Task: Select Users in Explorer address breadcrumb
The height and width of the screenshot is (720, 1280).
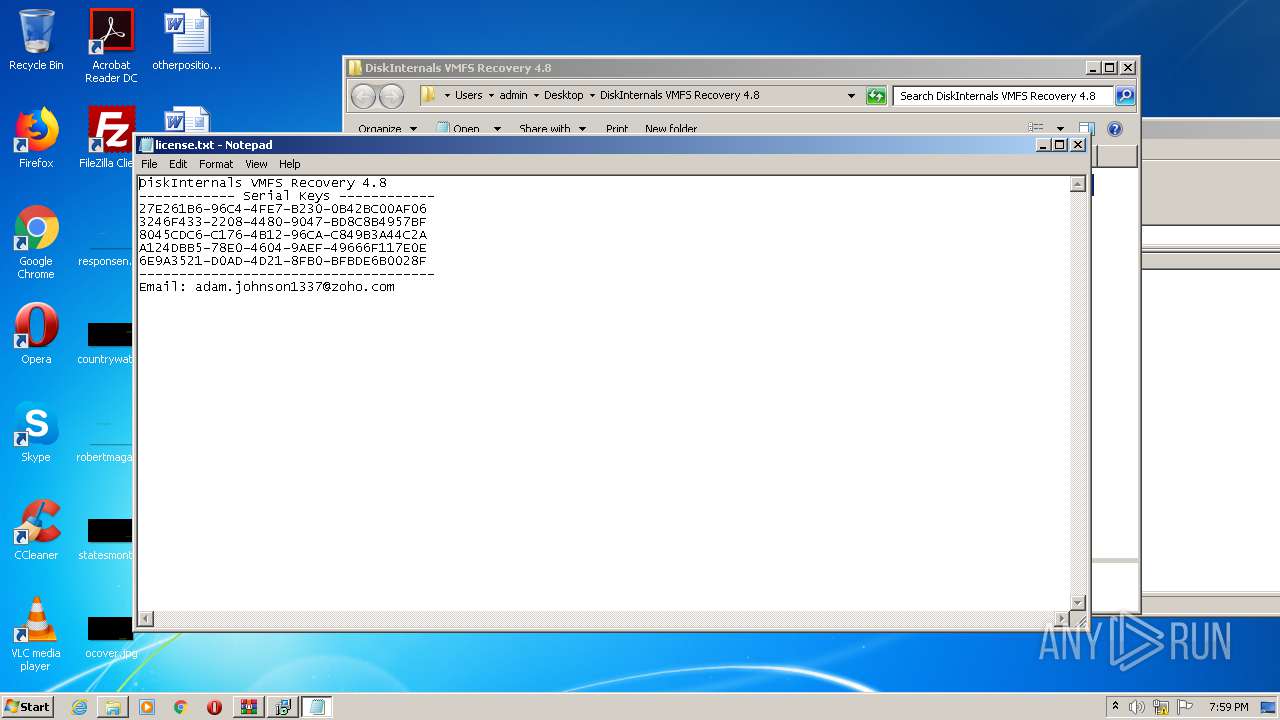Action: pos(468,96)
